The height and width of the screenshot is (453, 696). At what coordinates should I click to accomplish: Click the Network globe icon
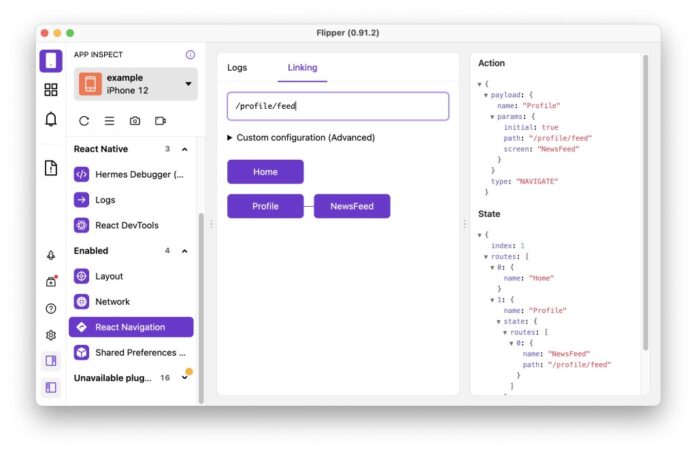click(81, 302)
